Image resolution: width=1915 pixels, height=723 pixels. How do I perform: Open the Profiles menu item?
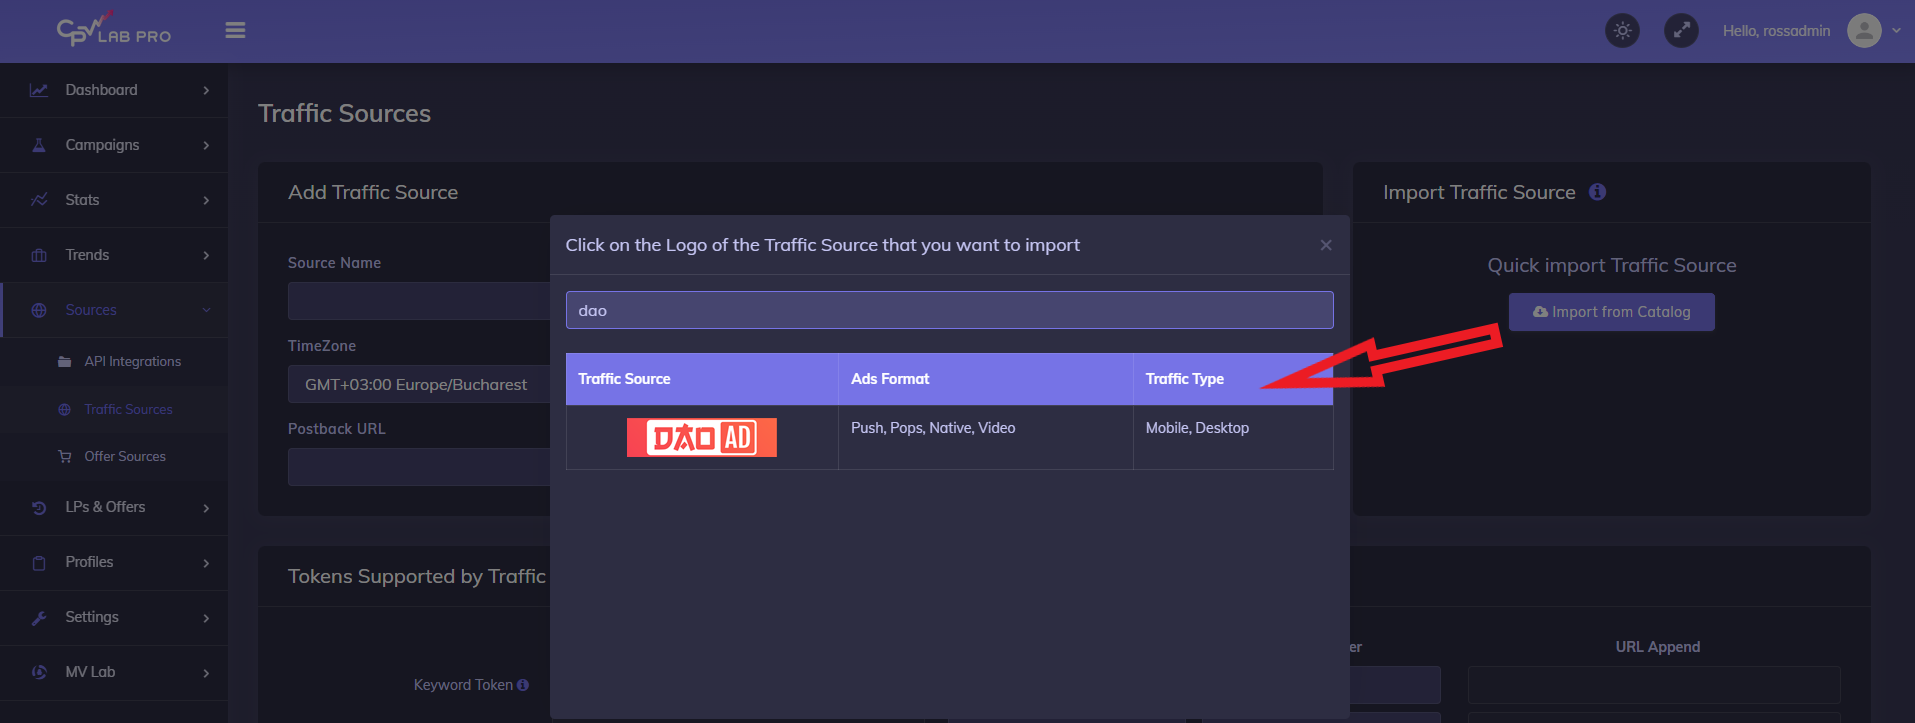[x=114, y=563]
